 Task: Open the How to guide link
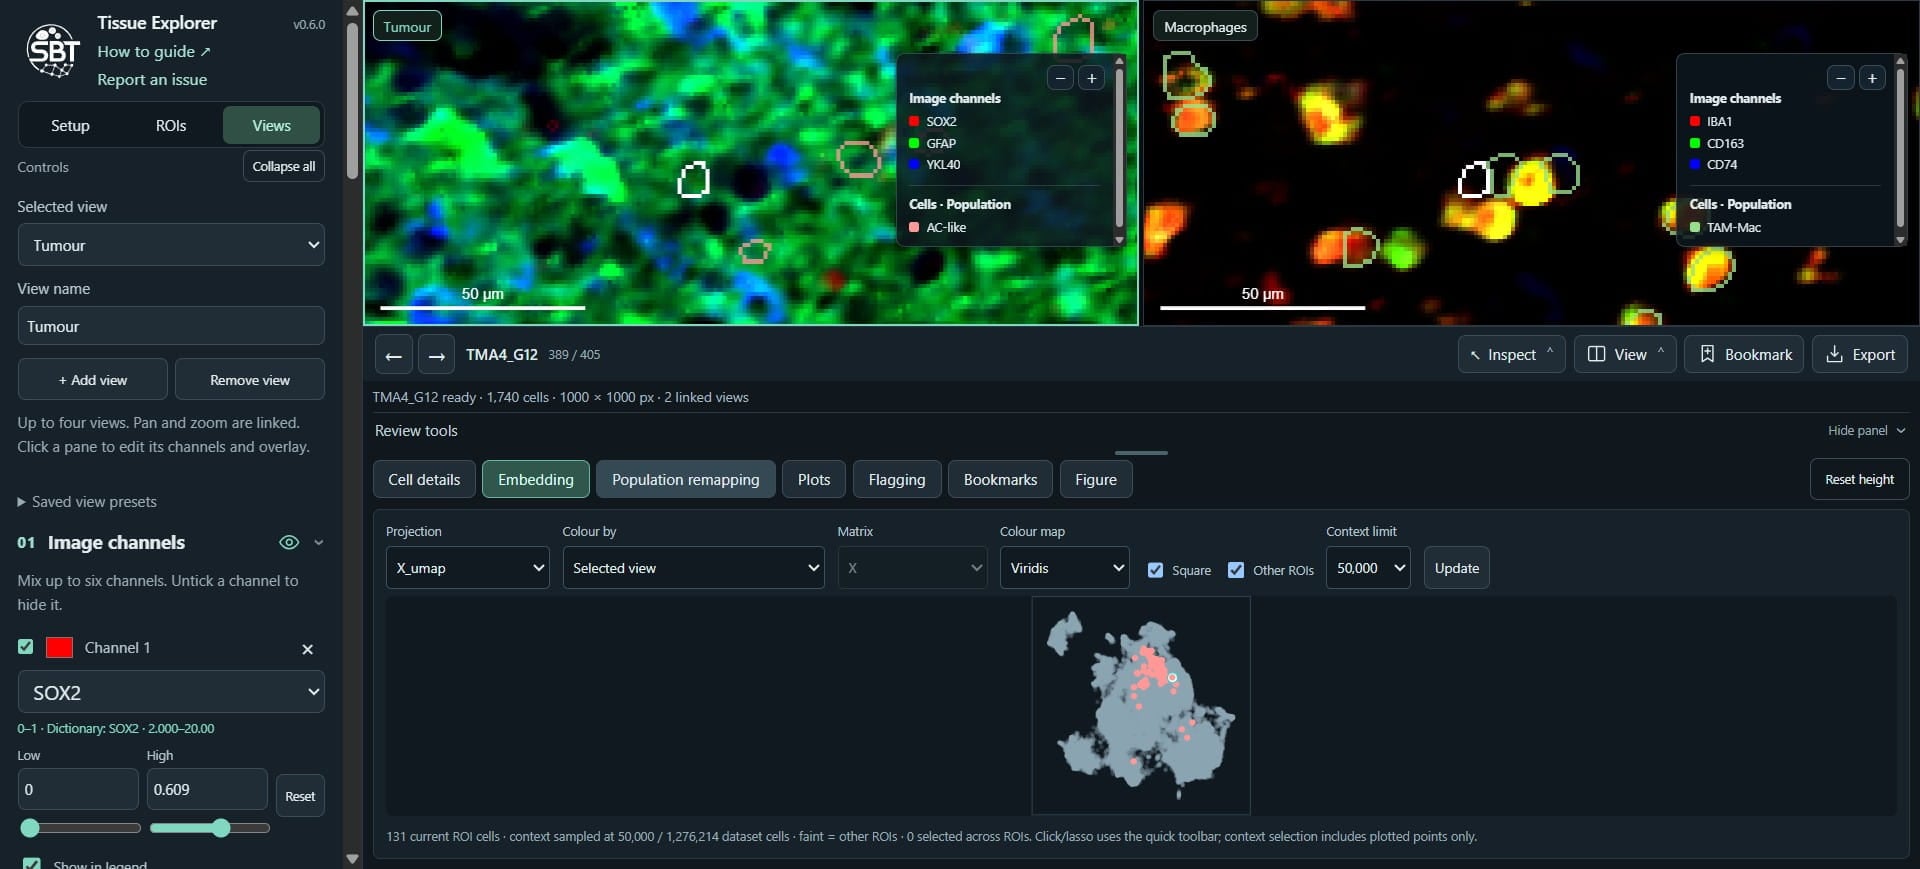pos(154,52)
